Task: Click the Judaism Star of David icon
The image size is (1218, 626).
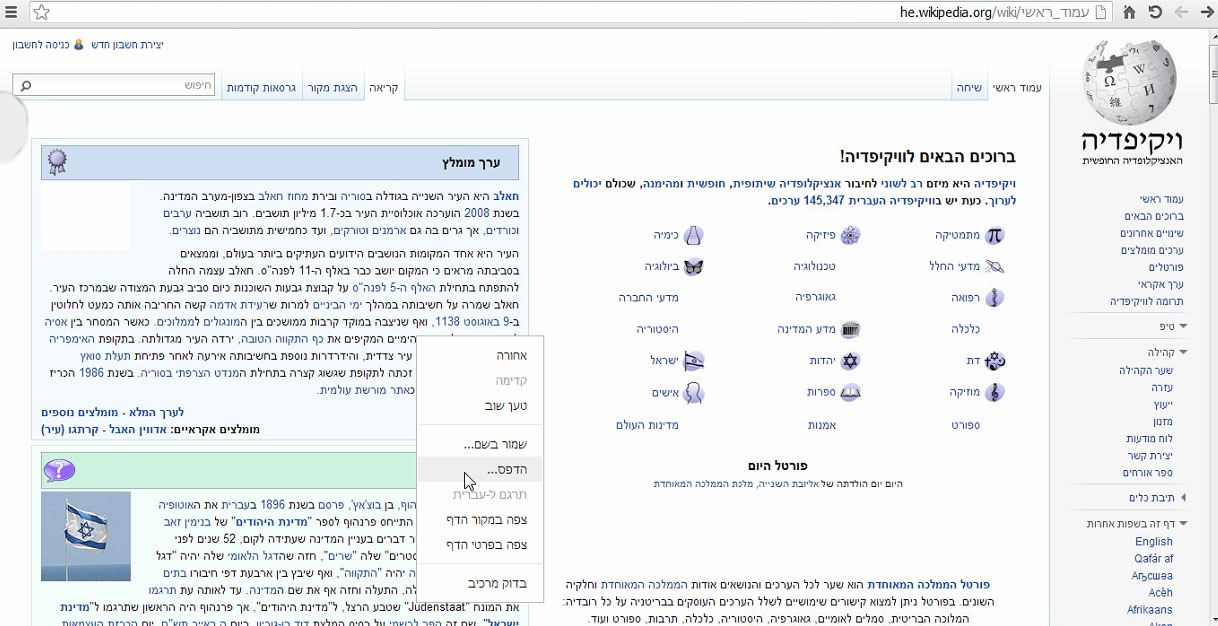Action: (x=849, y=361)
